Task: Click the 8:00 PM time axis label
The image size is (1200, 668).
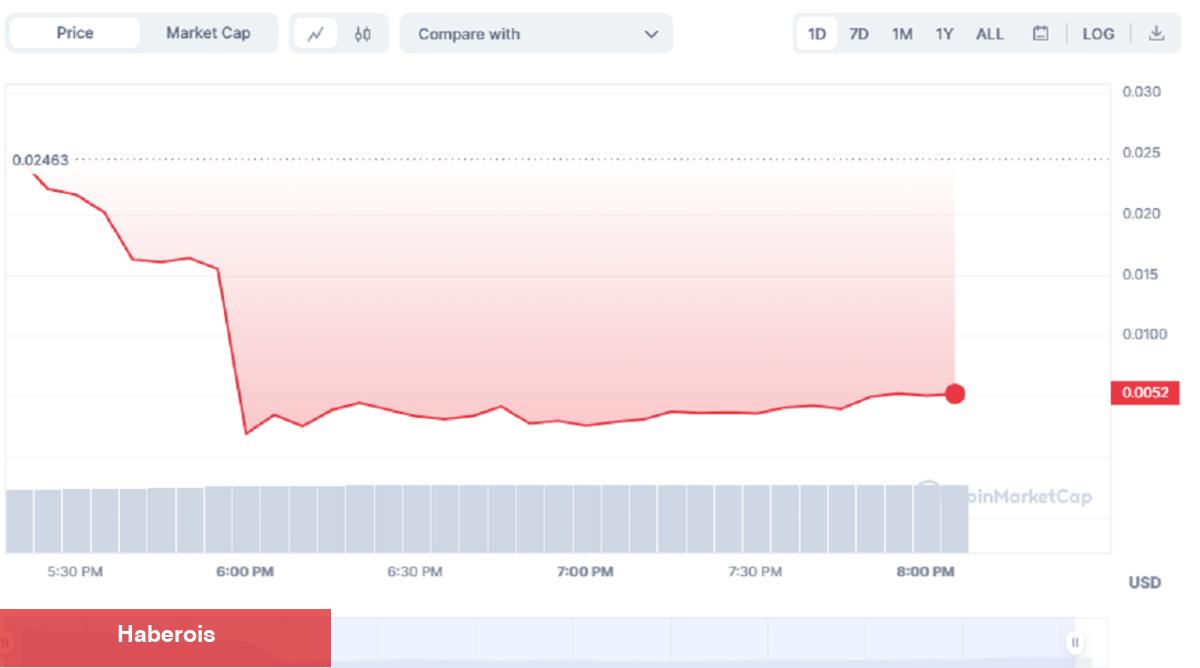Action: (925, 572)
